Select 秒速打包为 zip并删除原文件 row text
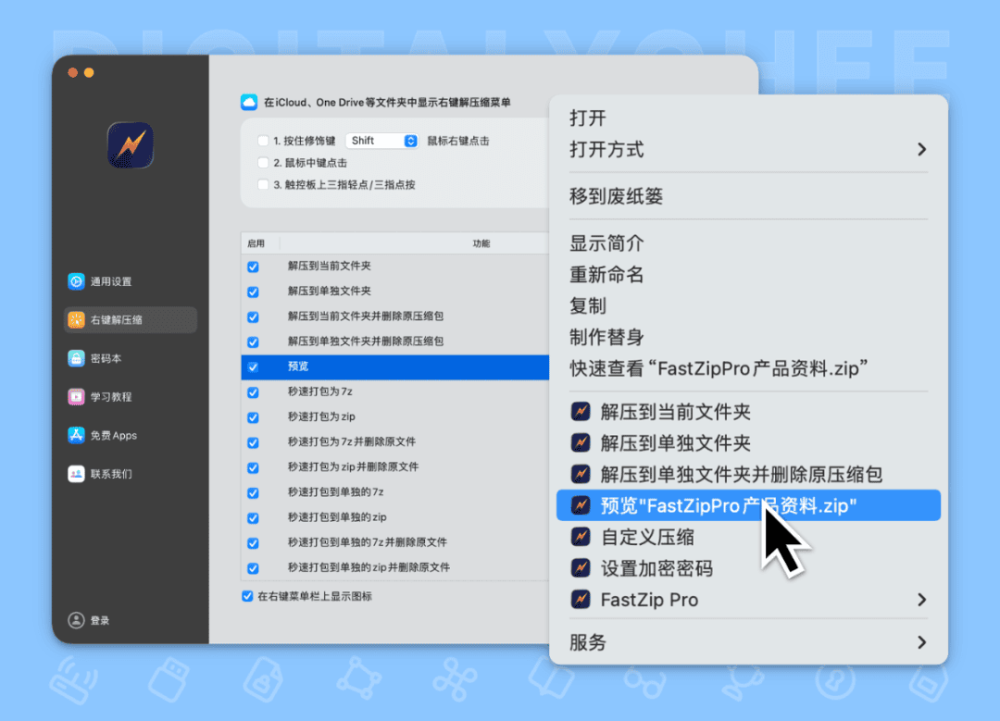Image resolution: width=1000 pixels, height=721 pixels. (x=353, y=467)
